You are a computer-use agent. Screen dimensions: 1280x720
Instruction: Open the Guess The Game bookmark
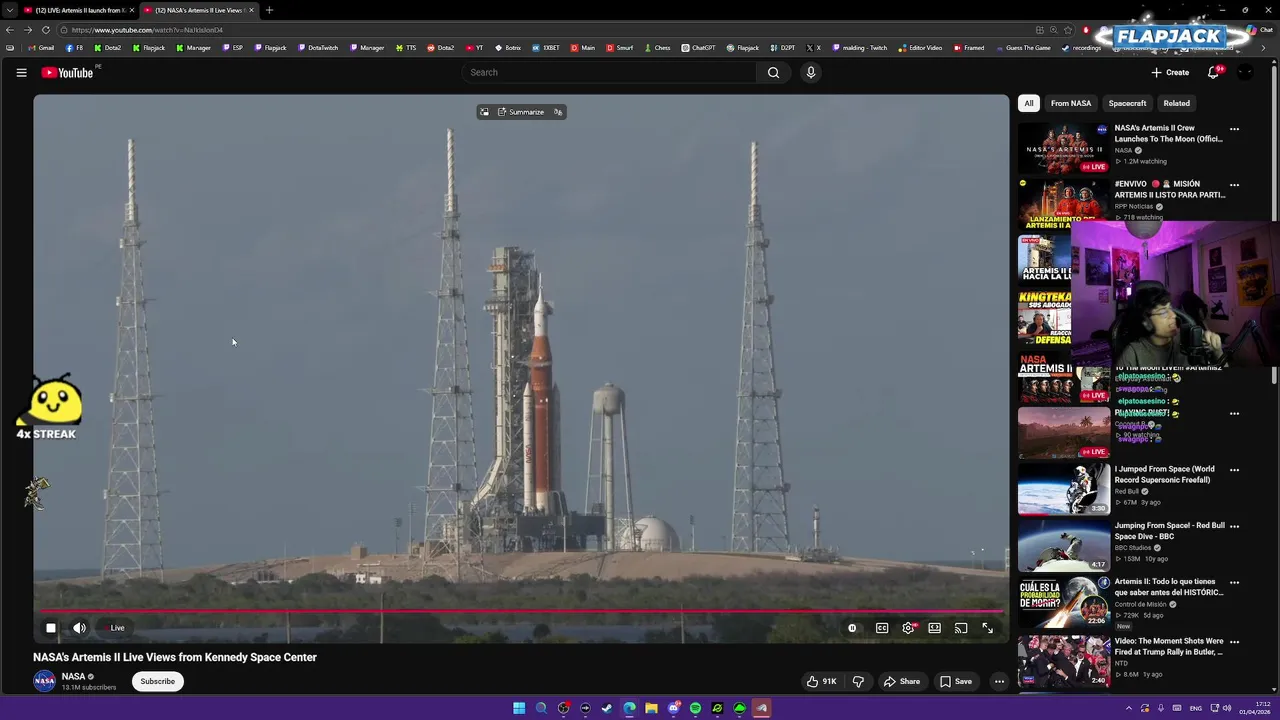click(x=1023, y=48)
